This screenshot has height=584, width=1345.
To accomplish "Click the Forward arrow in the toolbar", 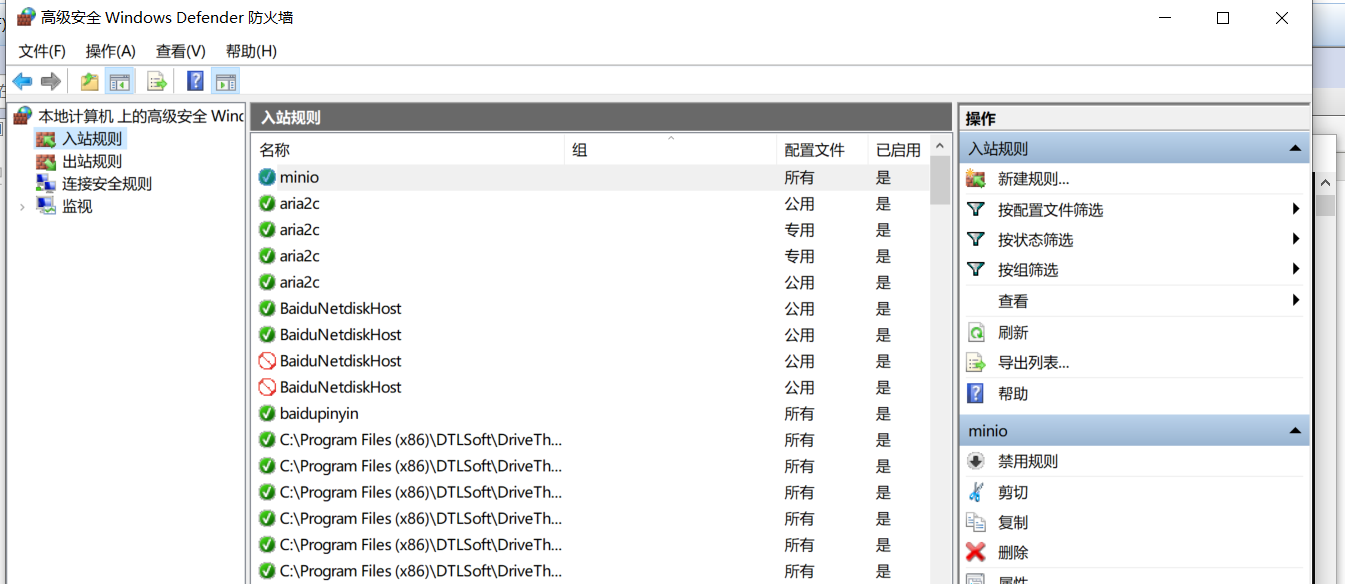I will [51, 81].
